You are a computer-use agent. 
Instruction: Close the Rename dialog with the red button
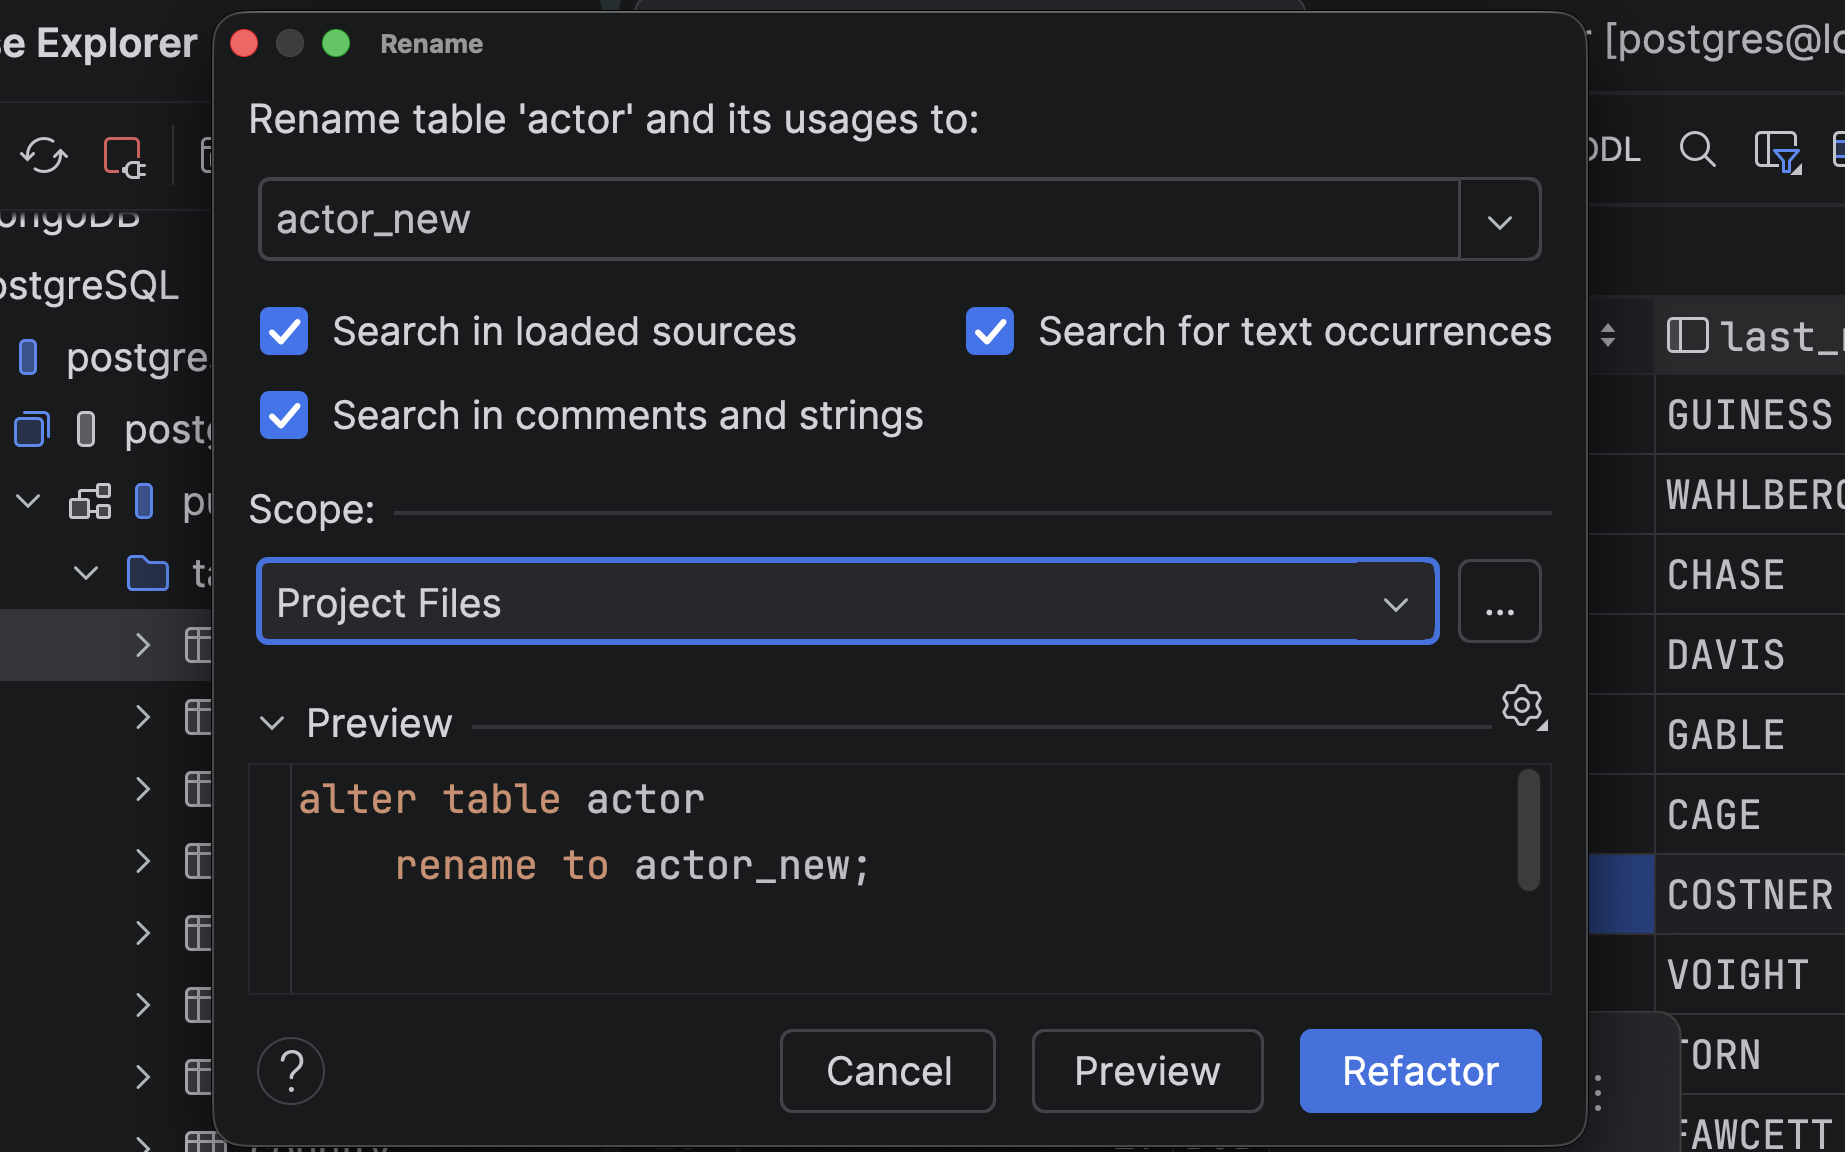click(244, 43)
